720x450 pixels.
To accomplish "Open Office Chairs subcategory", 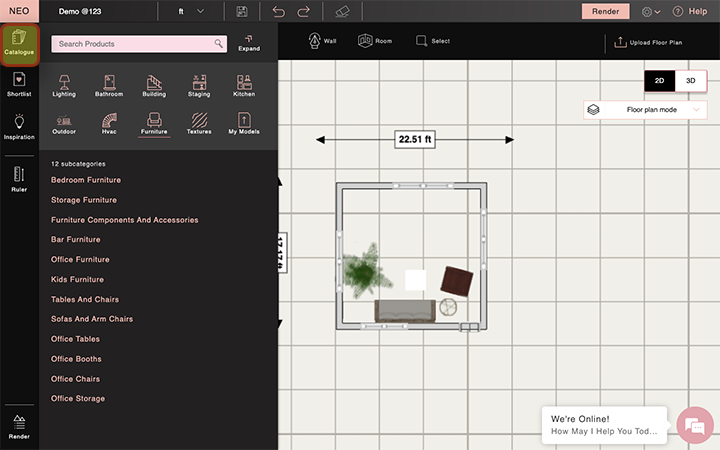I will point(75,379).
